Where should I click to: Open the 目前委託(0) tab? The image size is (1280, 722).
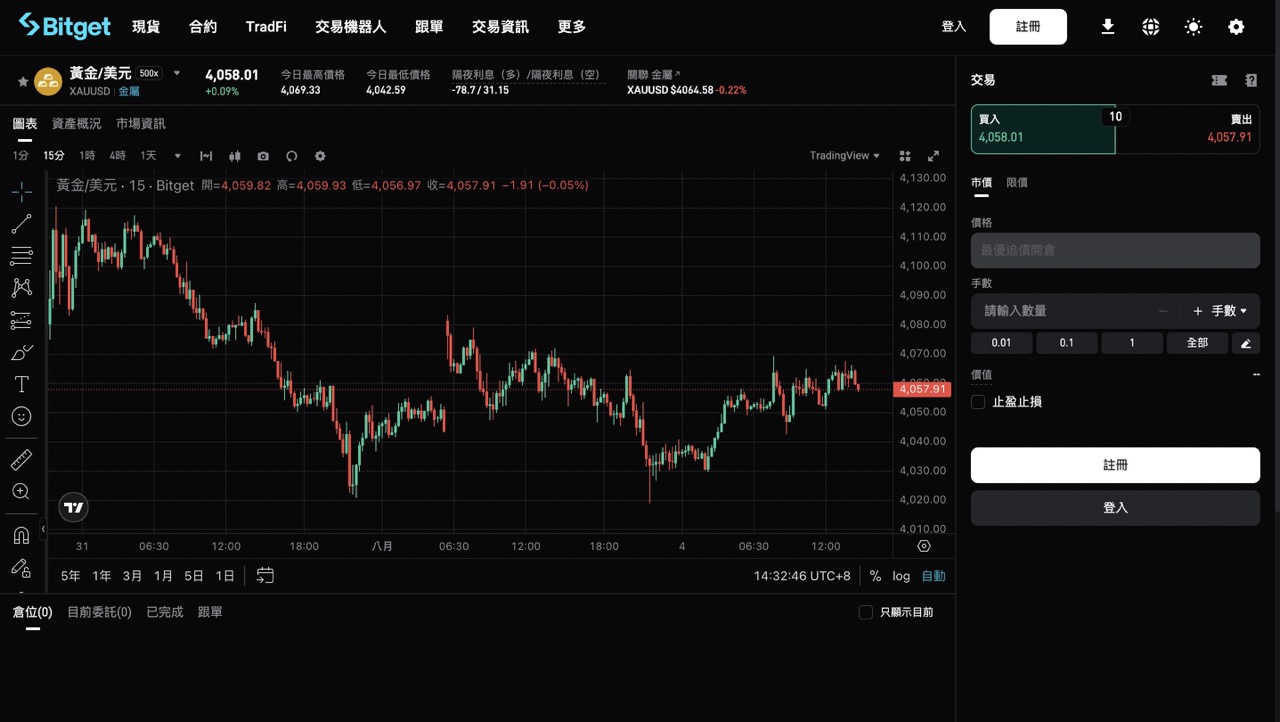(99, 612)
